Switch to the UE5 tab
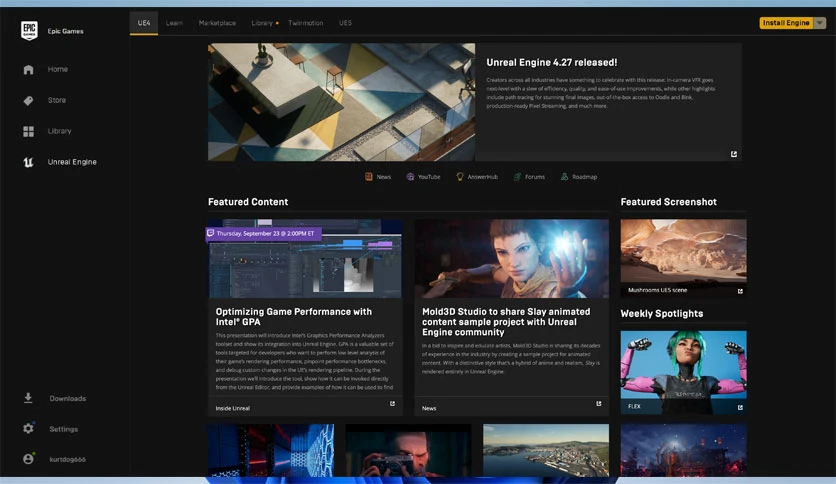 (x=345, y=23)
